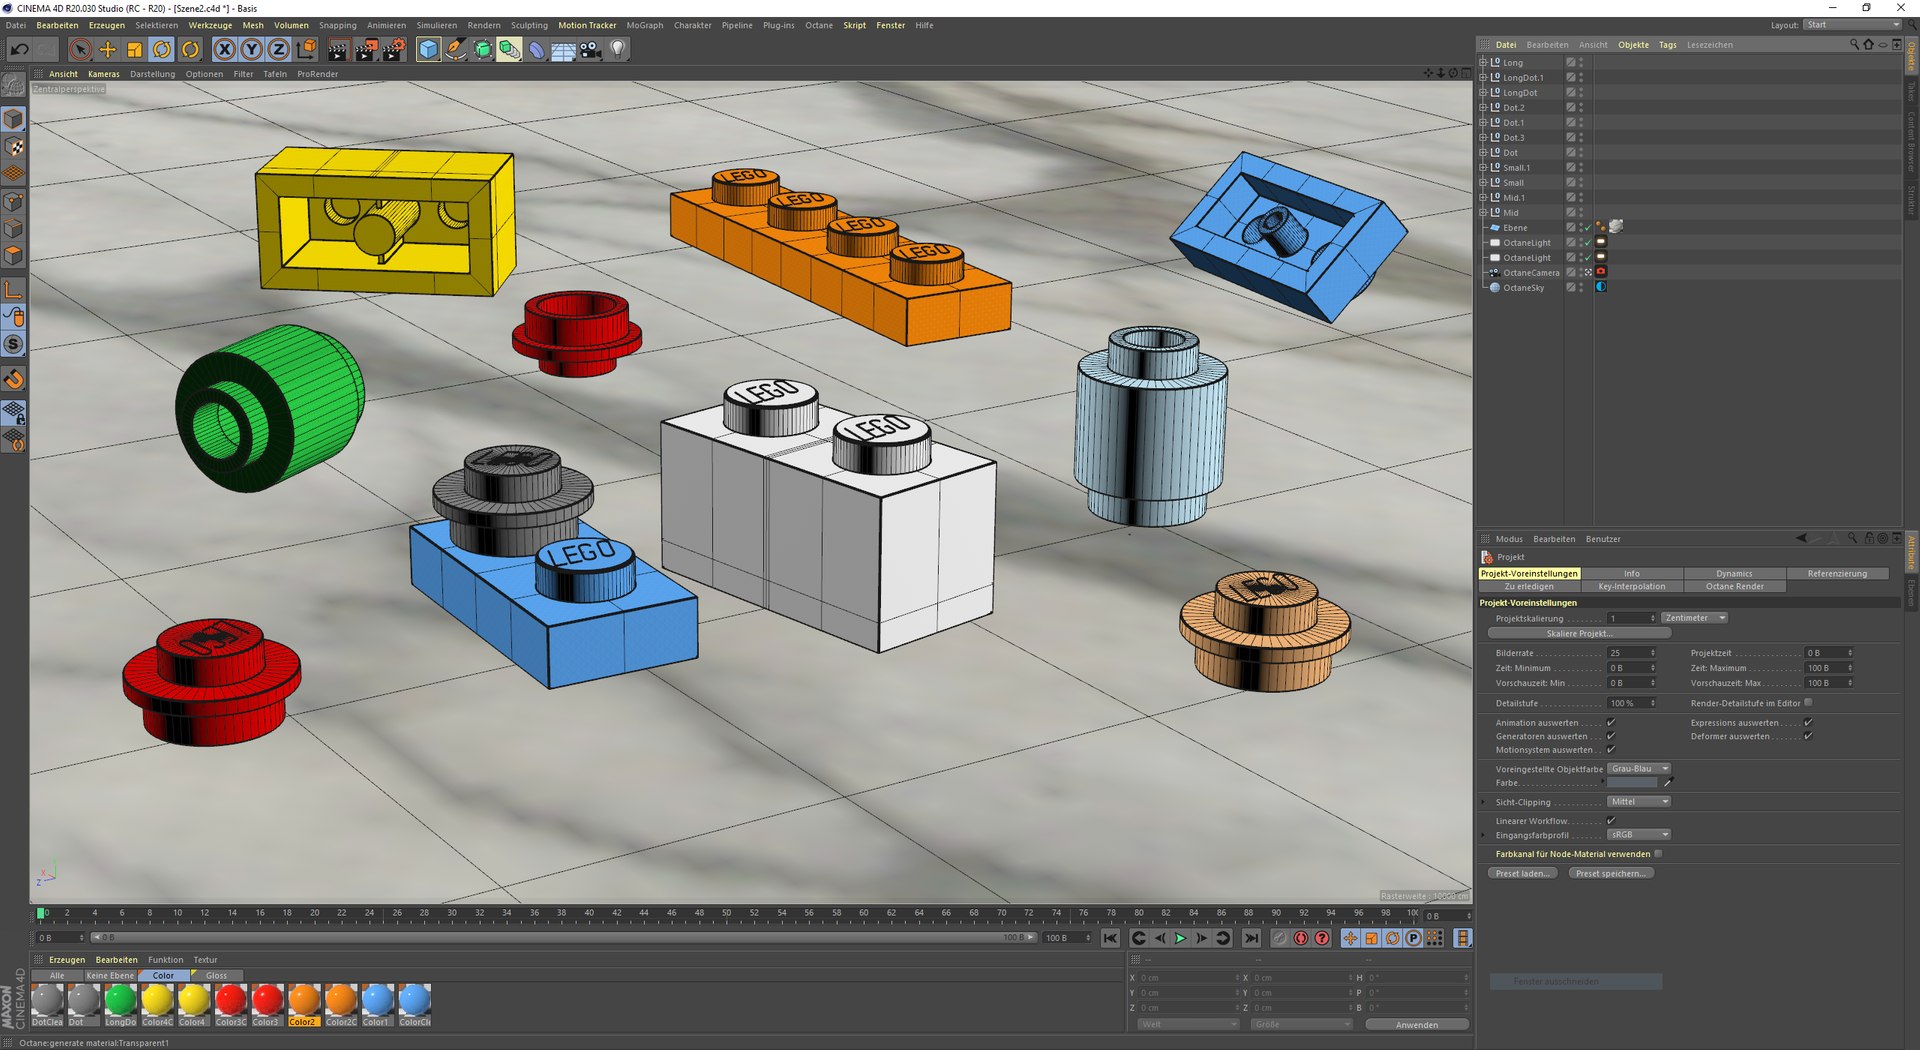Screen dimensions: 1920x1050
Task: Click the Undo arrow in the toolbar
Action: coord(19,49)
